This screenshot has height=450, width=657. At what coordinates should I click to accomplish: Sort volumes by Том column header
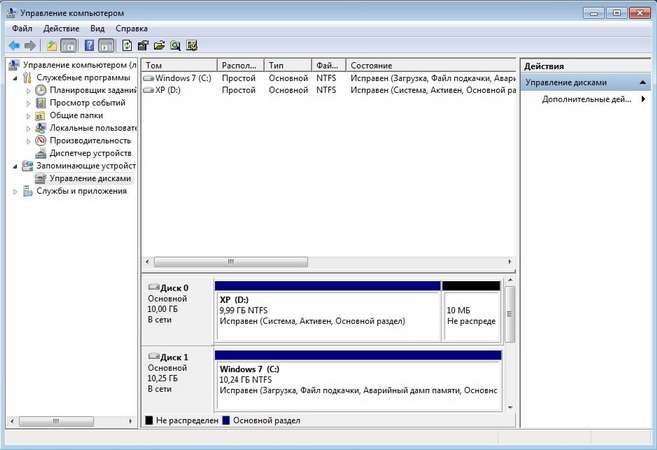(x=179, y=65)
